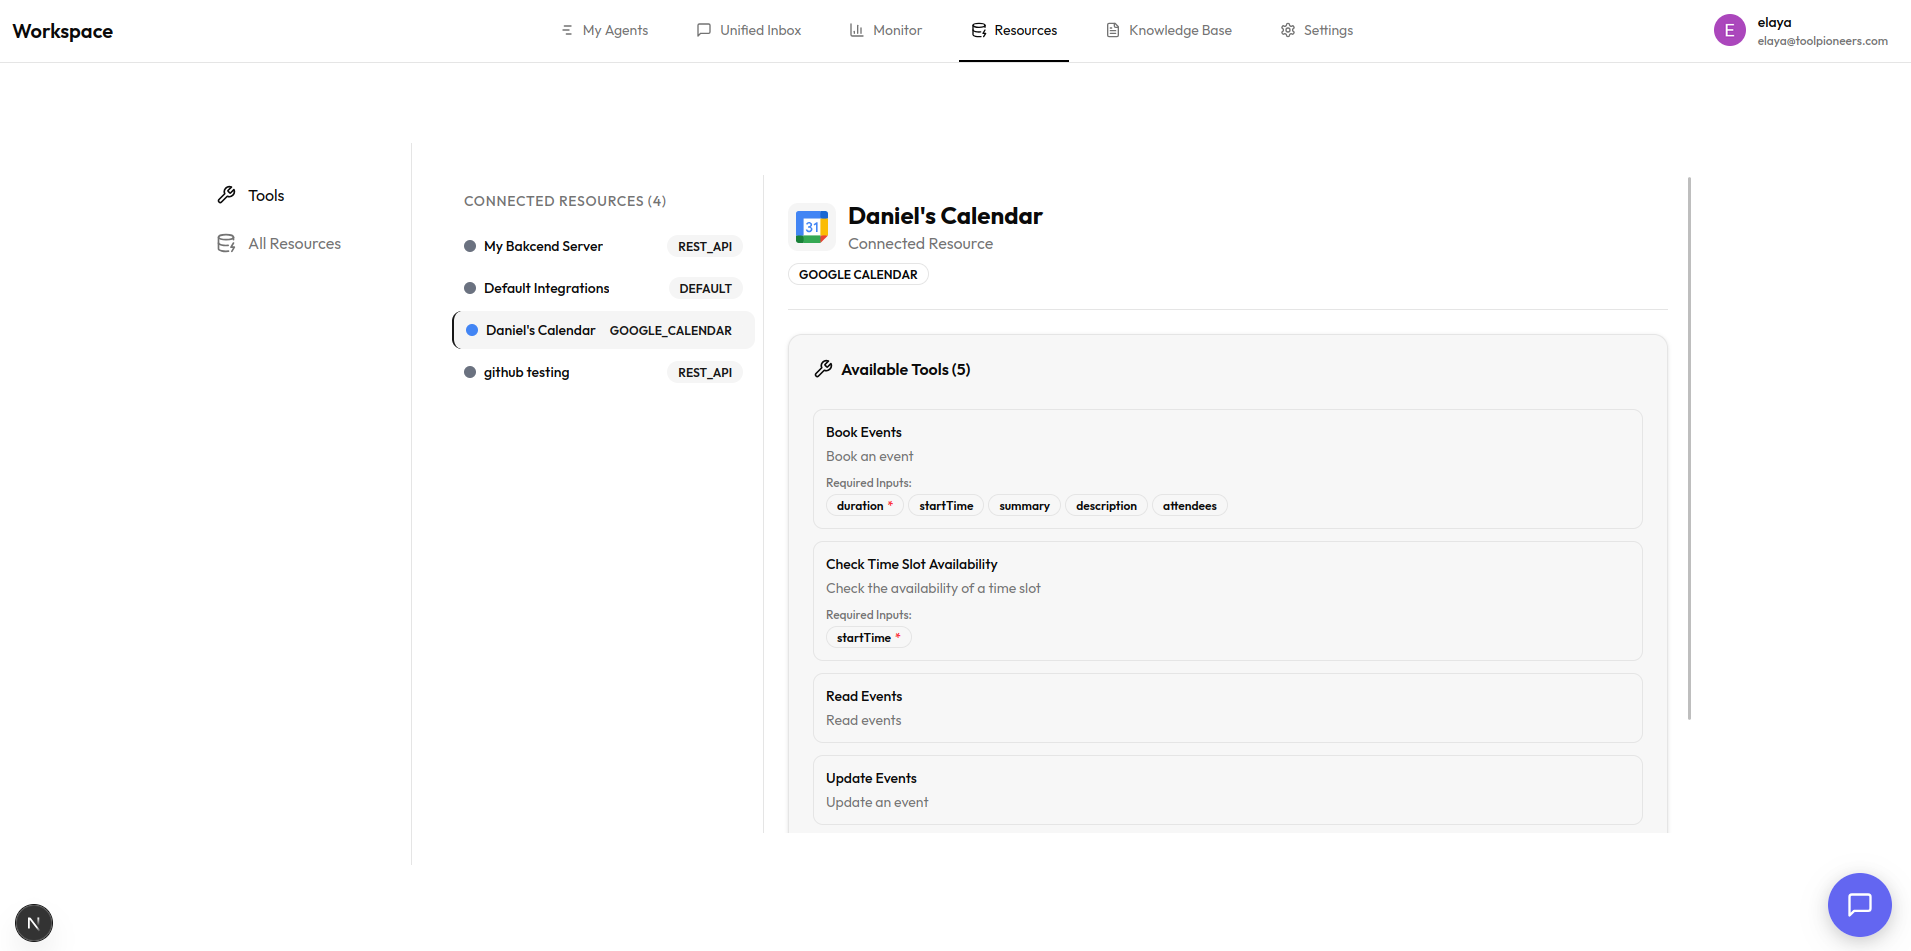
Task: Open the Knowledge Base document icon
Action: click(x=1112, y=30)
